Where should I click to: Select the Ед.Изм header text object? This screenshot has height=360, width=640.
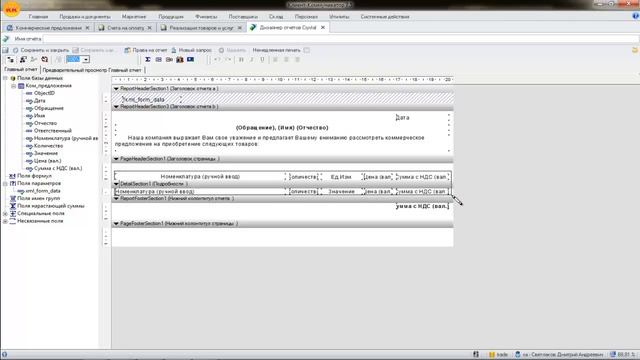(x=341, y=177)
